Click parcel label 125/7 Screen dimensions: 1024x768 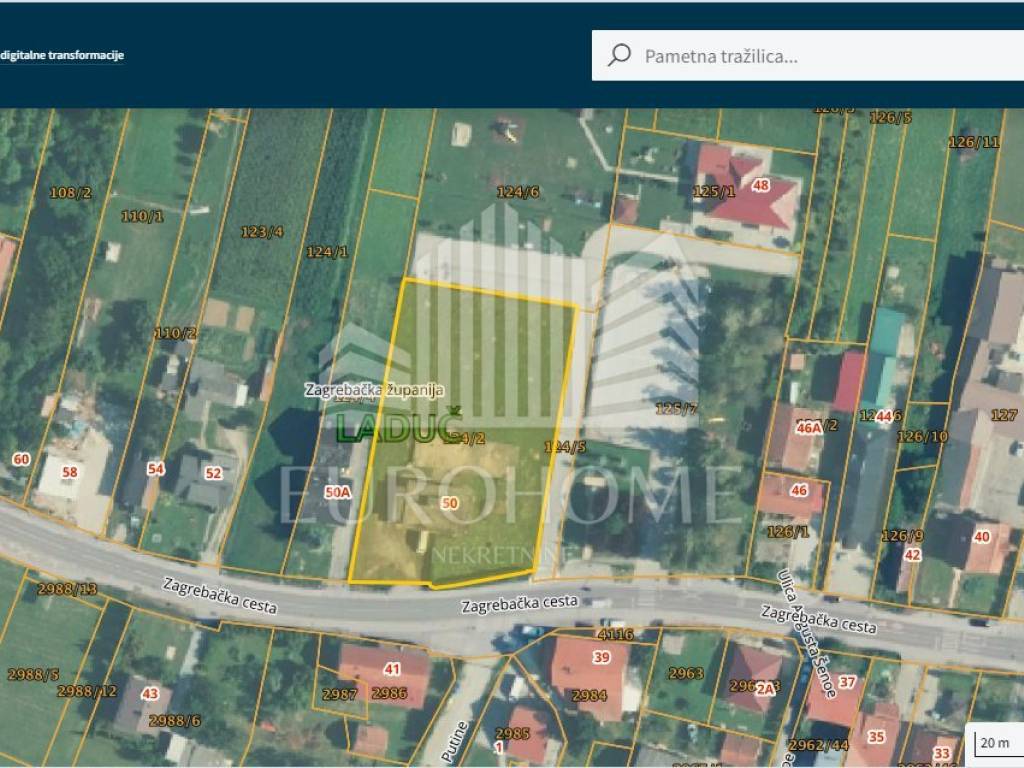676,408
